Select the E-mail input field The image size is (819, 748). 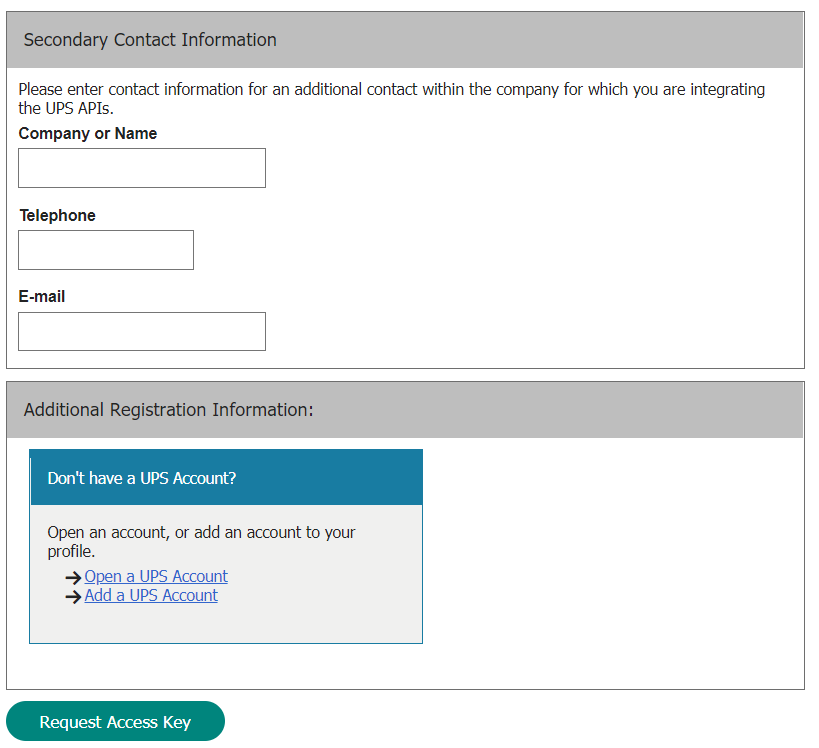(x=142, y=331)
